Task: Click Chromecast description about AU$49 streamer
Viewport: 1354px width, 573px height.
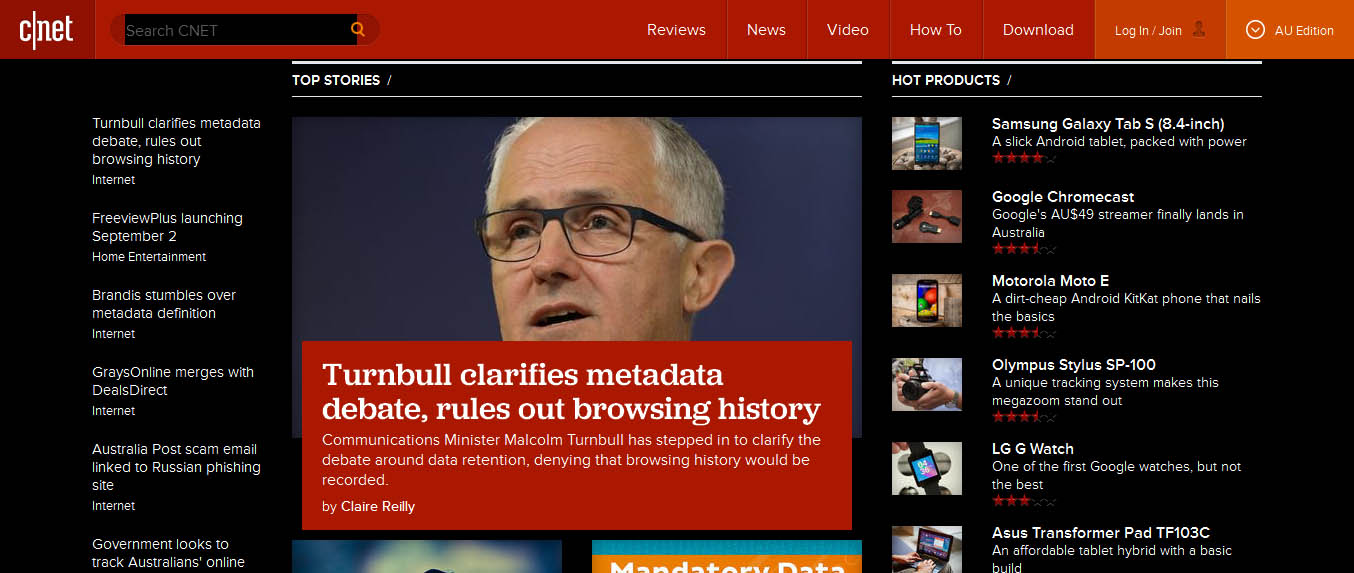Action: tap(1118, 224)
